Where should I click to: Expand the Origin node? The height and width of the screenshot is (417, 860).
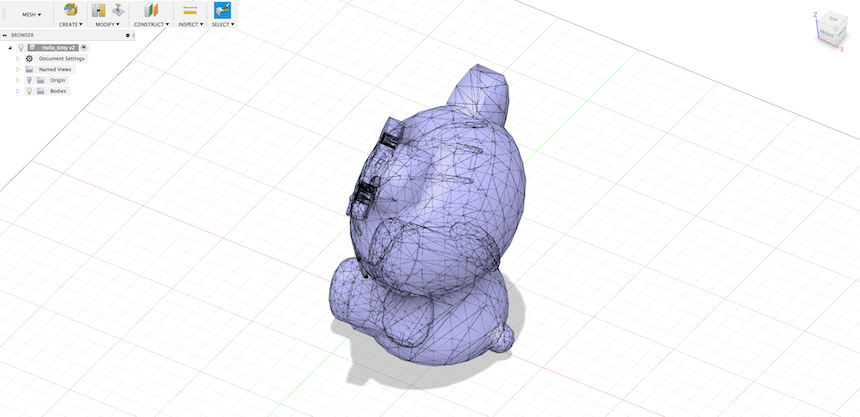coord(18,80)
